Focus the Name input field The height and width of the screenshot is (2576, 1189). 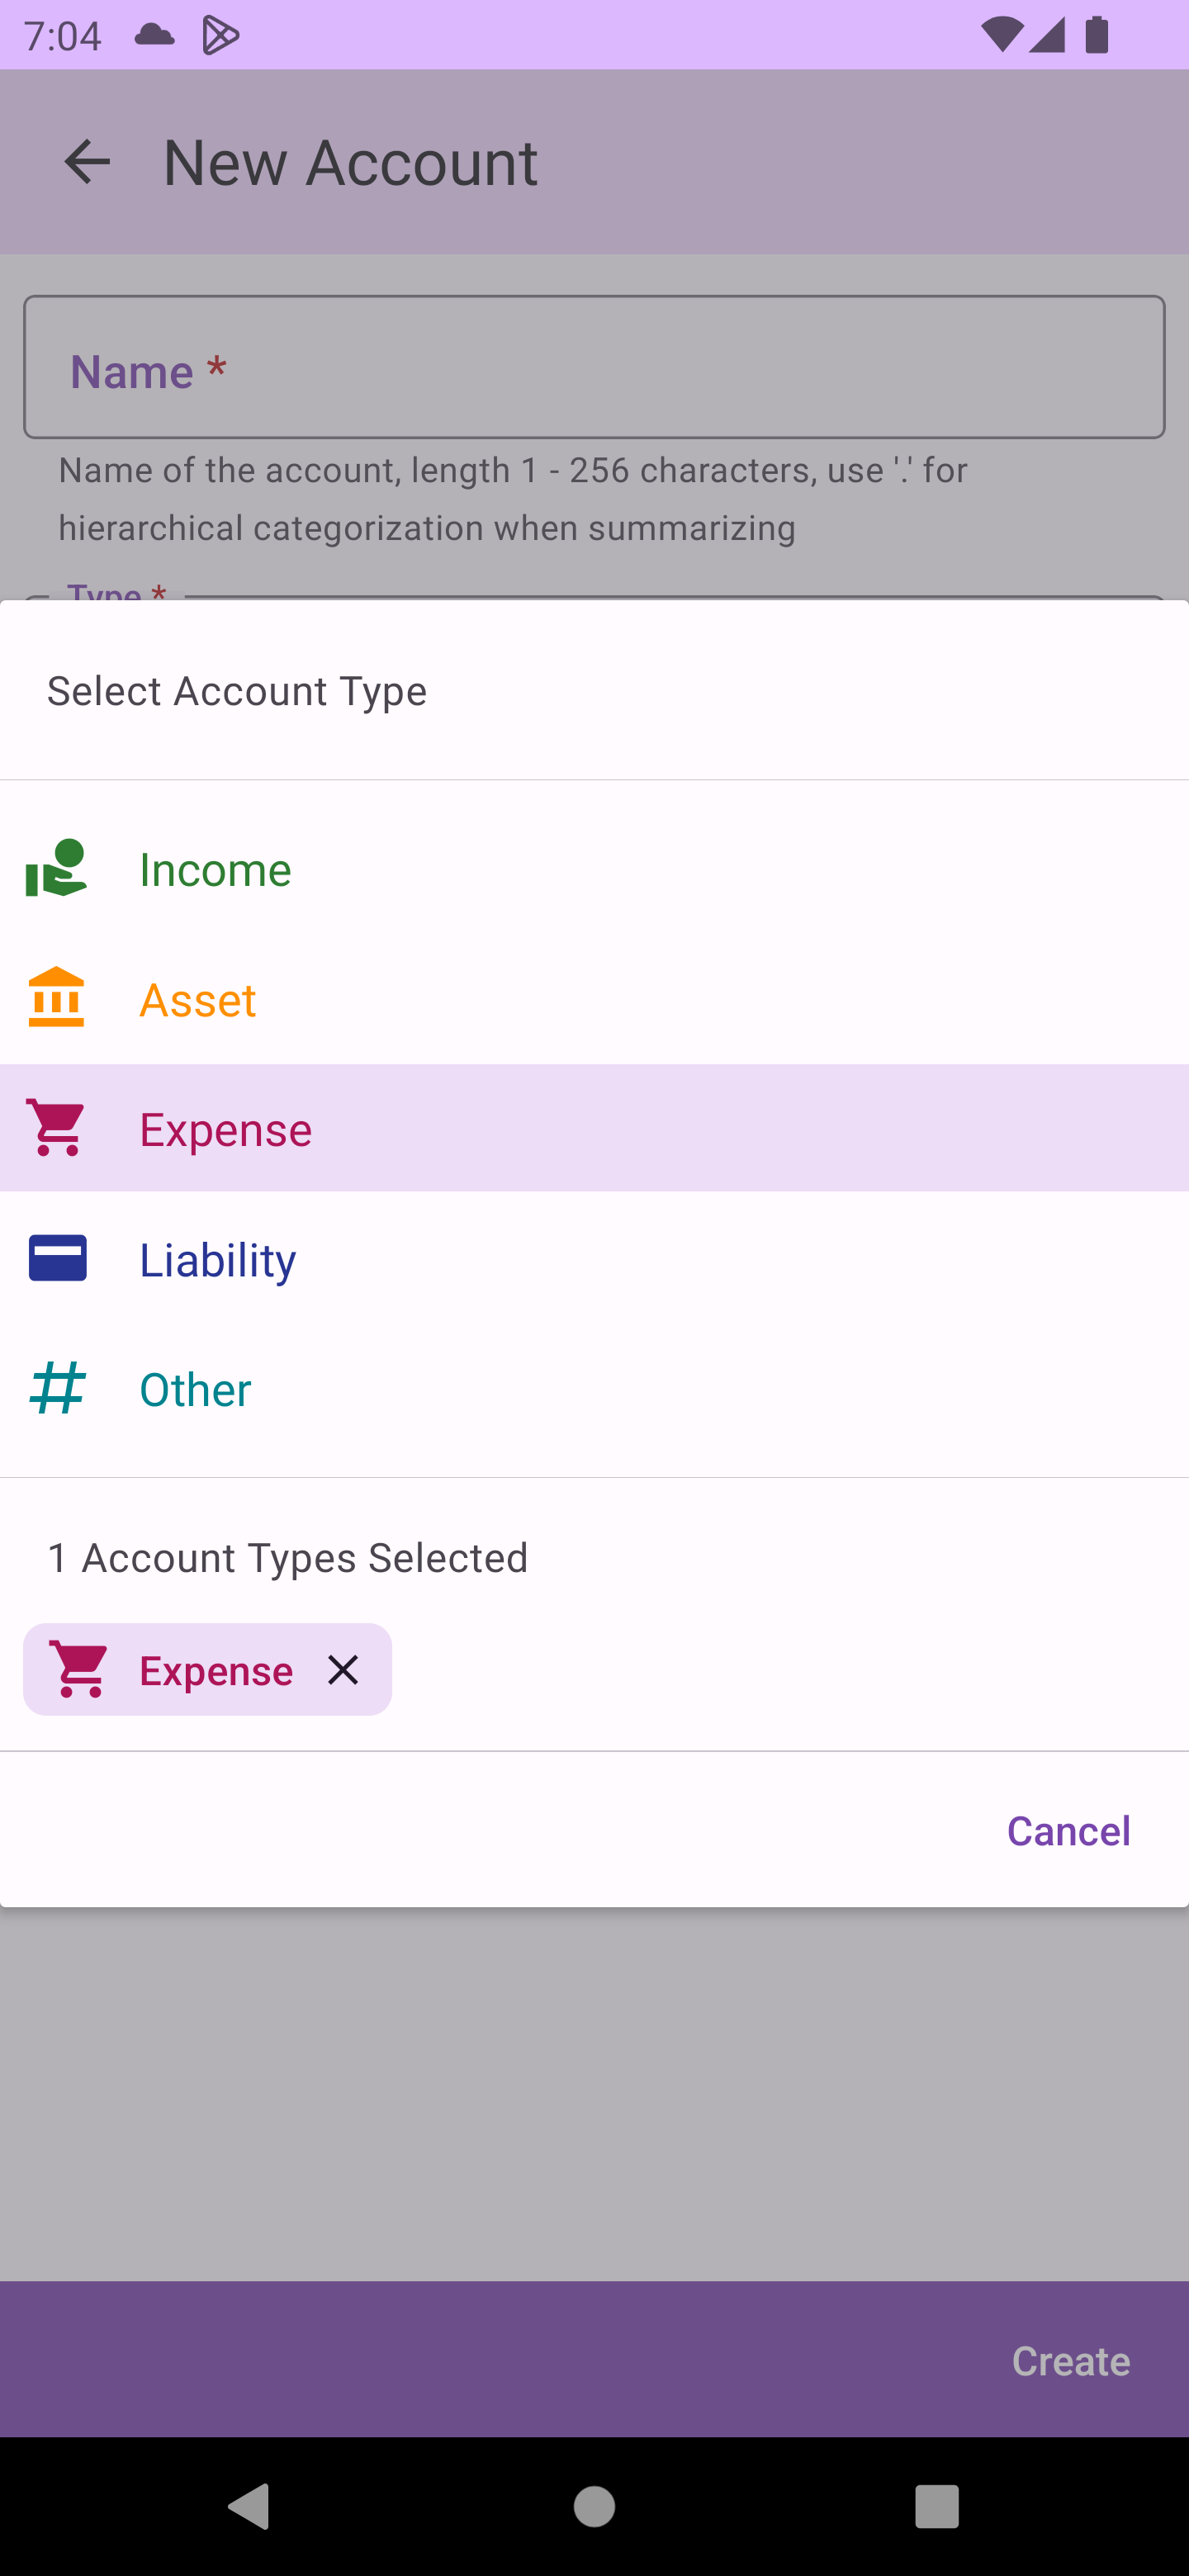point(594,367)
